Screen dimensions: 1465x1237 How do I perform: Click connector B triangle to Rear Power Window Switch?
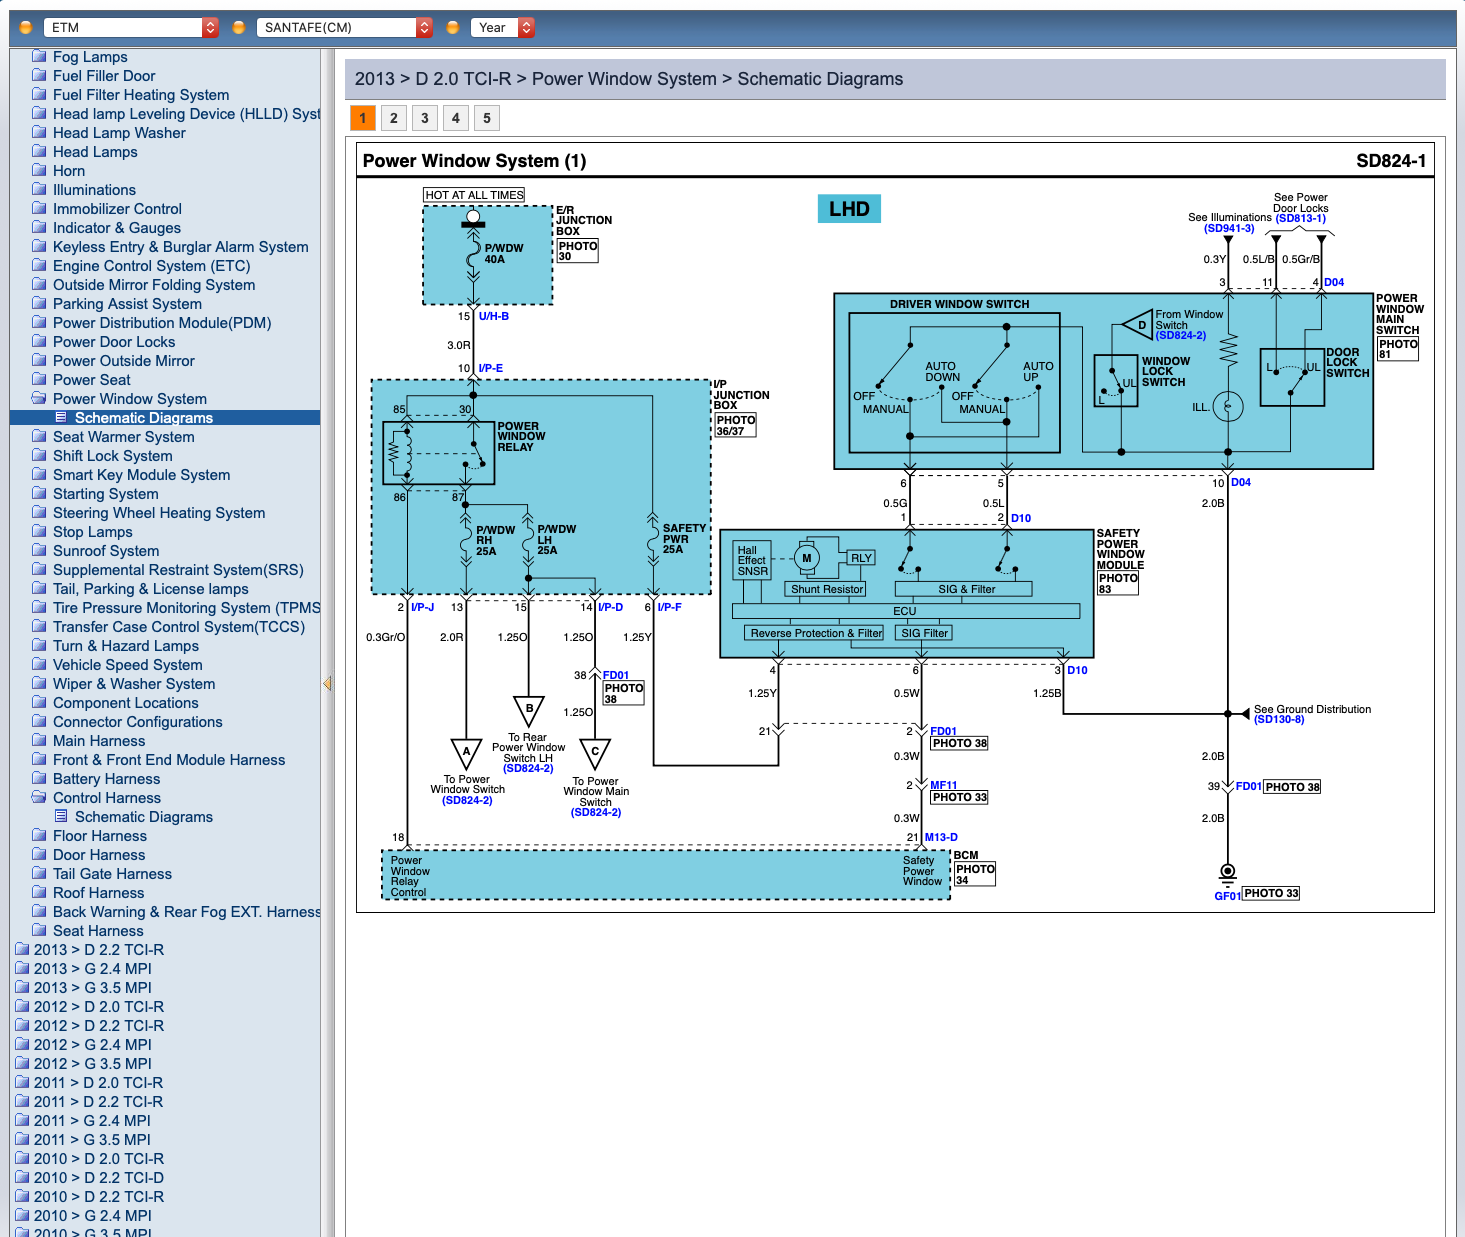(x=529, y=710)
